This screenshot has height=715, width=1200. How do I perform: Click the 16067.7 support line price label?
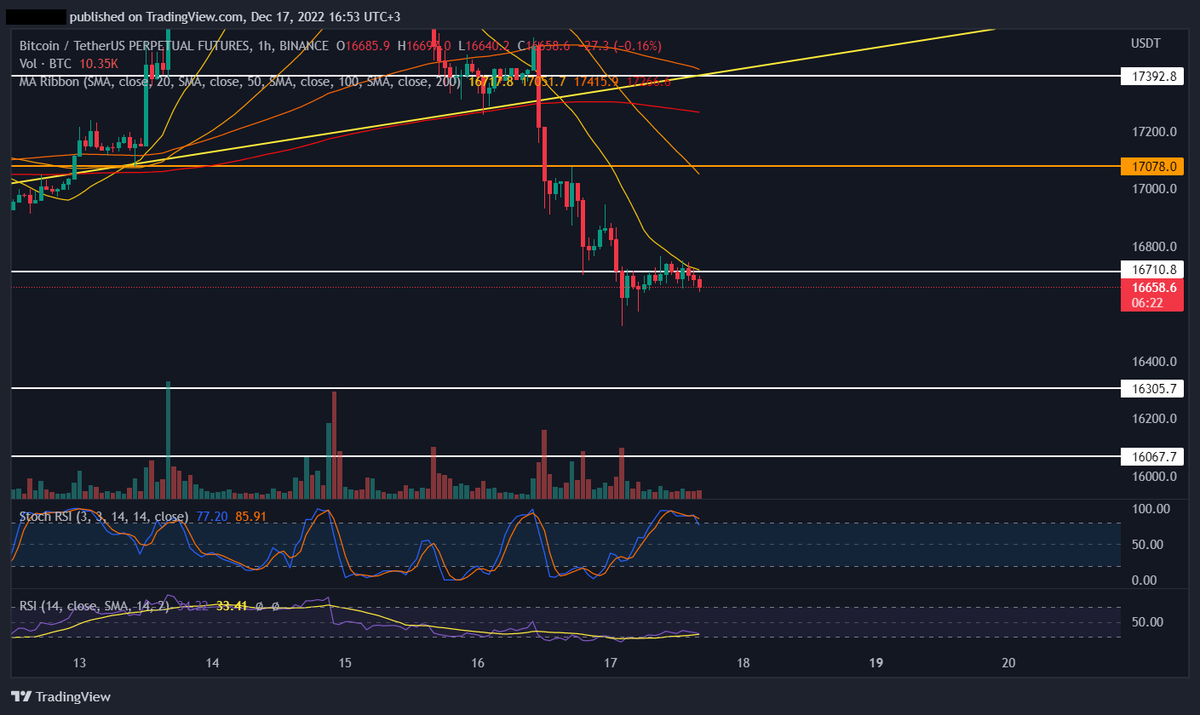coord(1155,456)
